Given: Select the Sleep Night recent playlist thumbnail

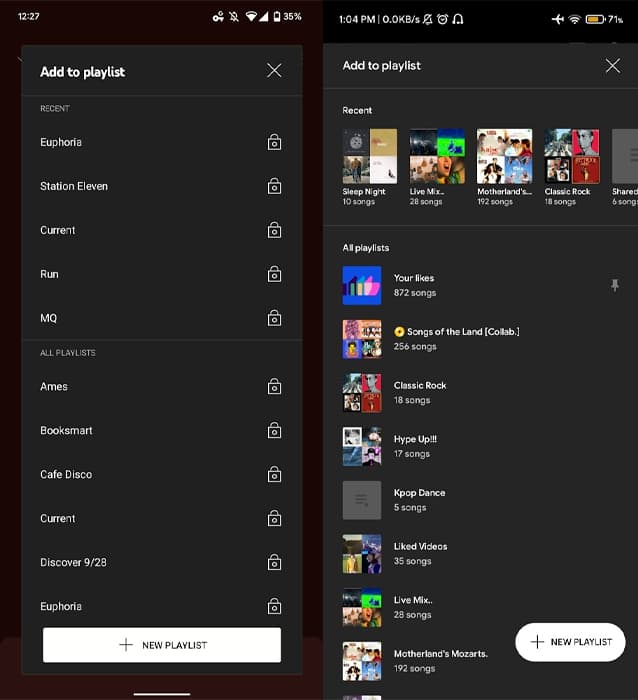Looking at the screenshot, I should point(369,156).
